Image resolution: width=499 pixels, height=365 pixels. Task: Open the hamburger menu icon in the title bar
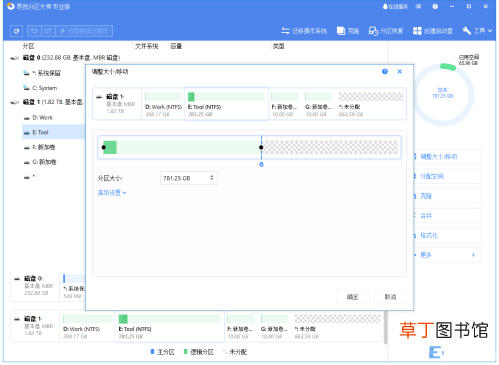pyautogui.click(x=418, y=6)
